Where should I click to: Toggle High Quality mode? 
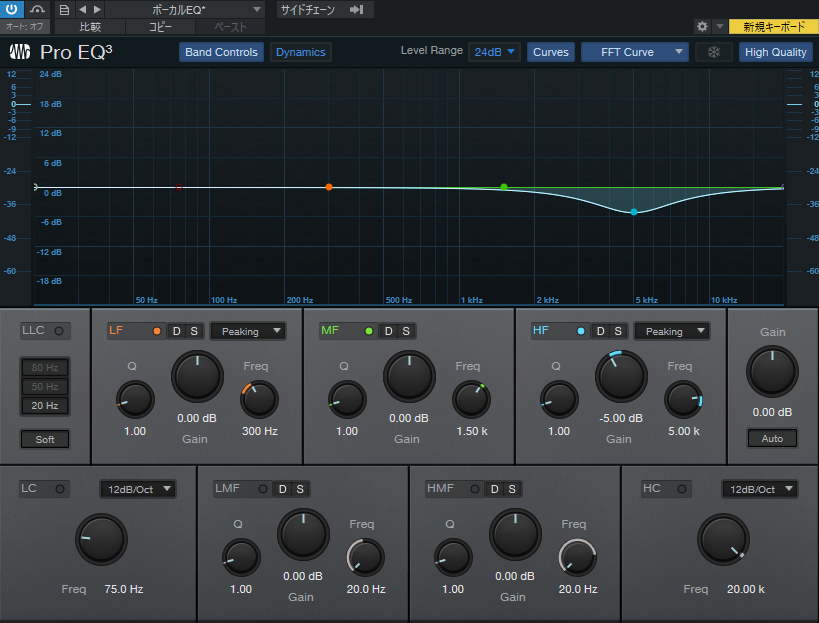tap(776, 52)
